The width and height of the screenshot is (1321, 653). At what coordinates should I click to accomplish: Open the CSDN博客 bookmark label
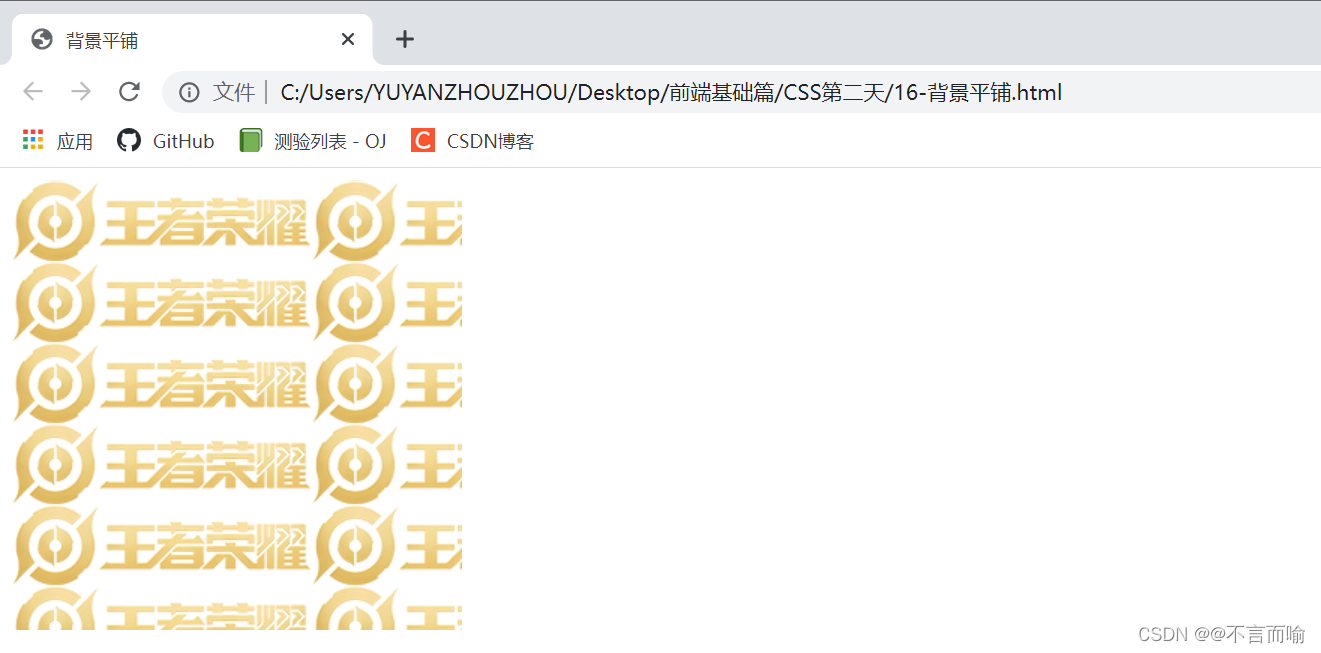(490, 141)
